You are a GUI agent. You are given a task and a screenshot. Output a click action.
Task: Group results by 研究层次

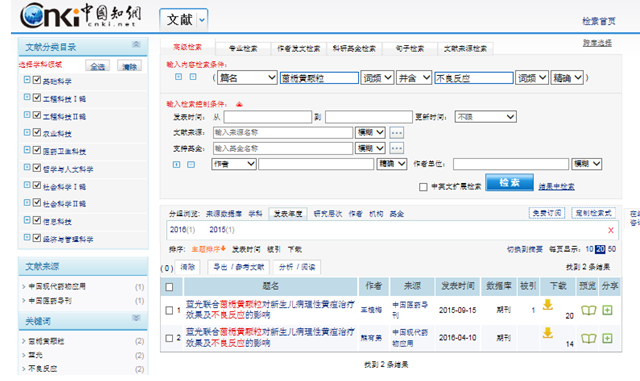tap(327, 214)
